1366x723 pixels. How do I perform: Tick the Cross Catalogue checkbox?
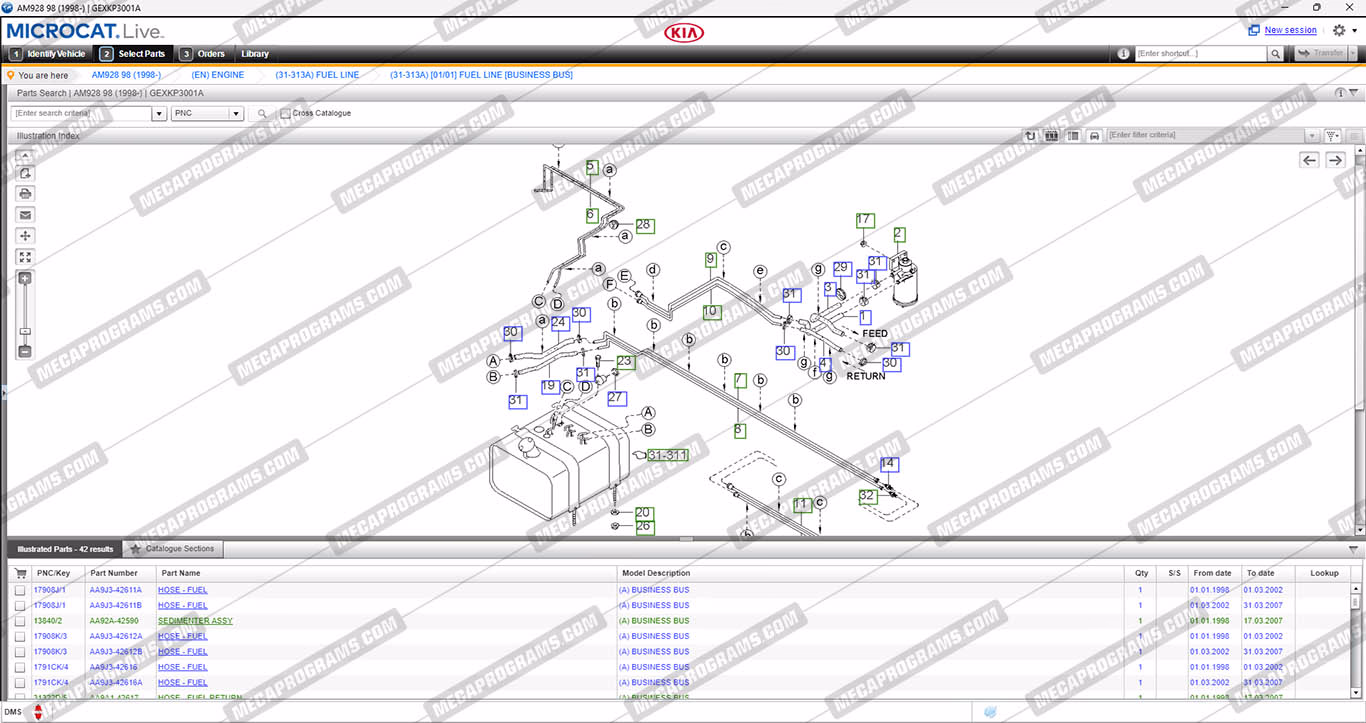[x=285, y=114]
